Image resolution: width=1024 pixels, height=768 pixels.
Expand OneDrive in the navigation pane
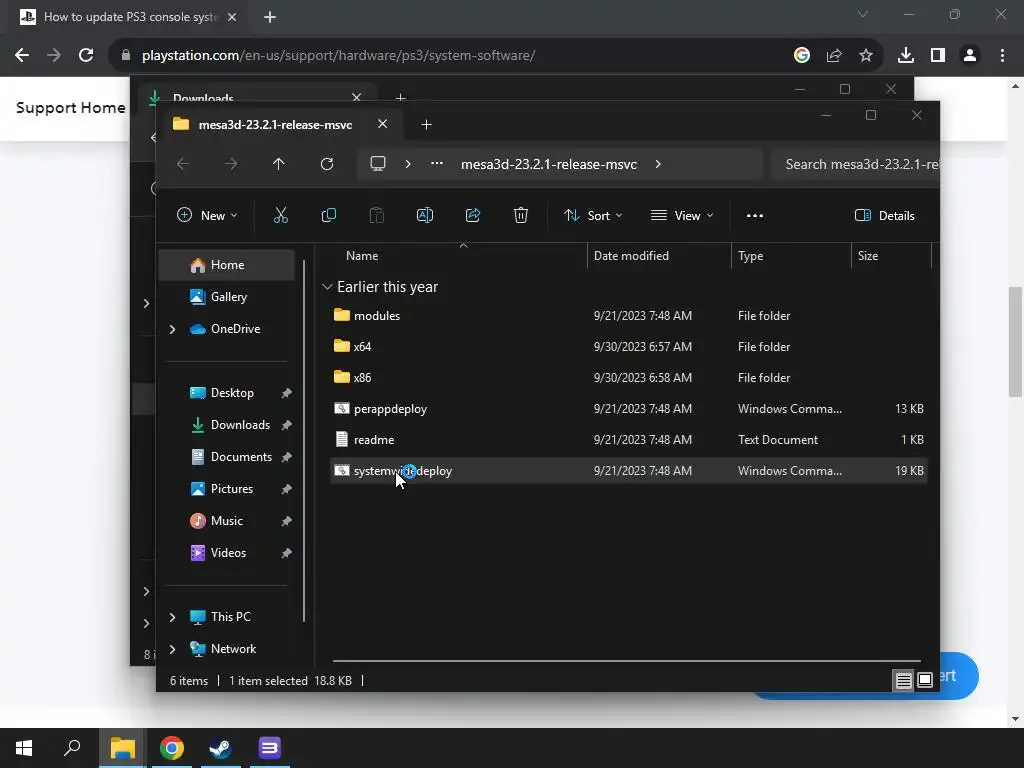(x=172, y=329)
